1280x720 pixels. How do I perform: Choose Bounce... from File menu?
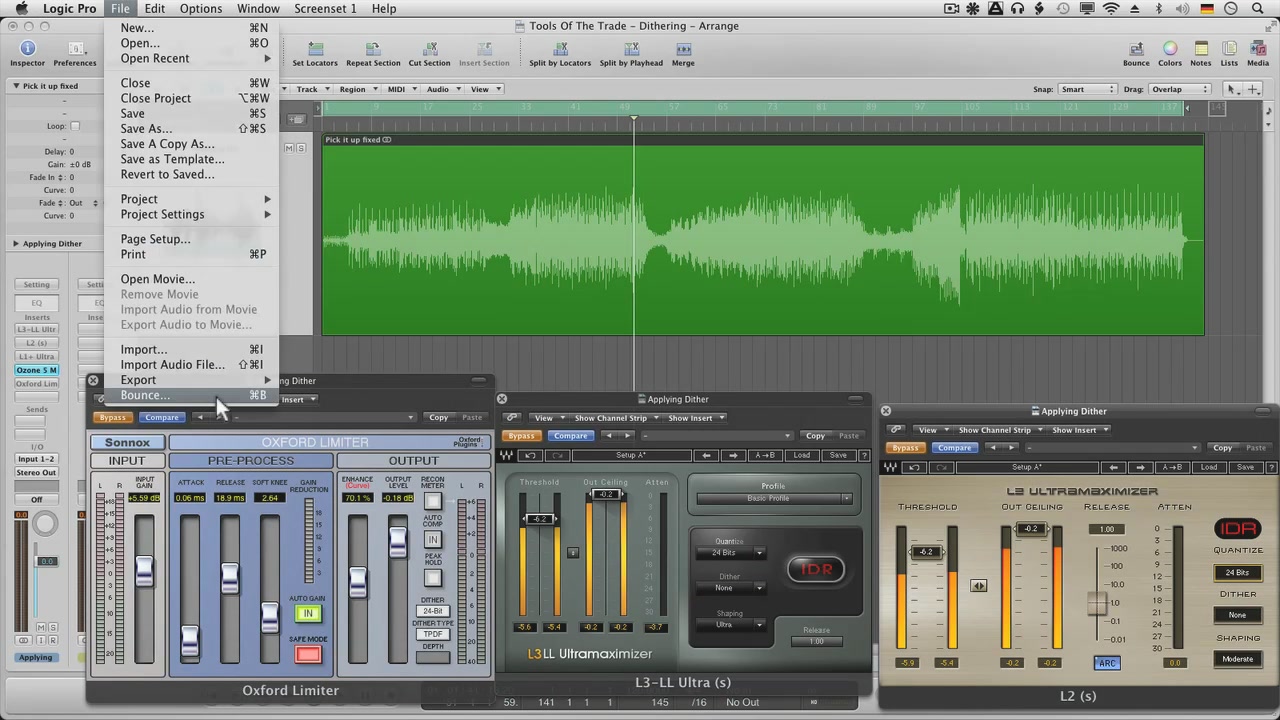(x=191, y=395)
